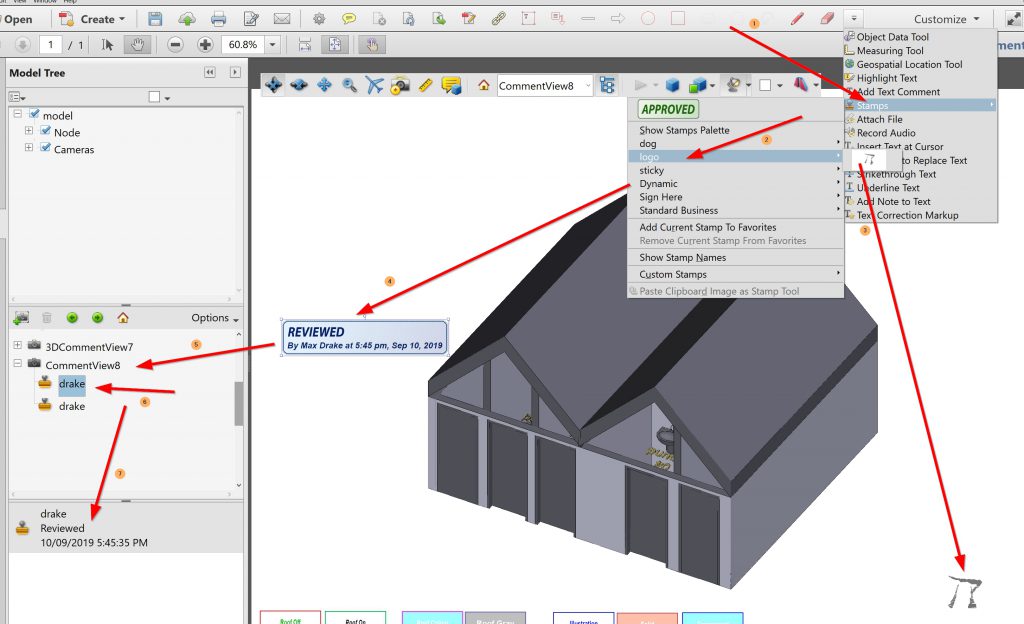Viewport: 1024px width, 624px height.
Task: Click the Options button in views panel
Action: pyautogui.click(x=214, y=318)
